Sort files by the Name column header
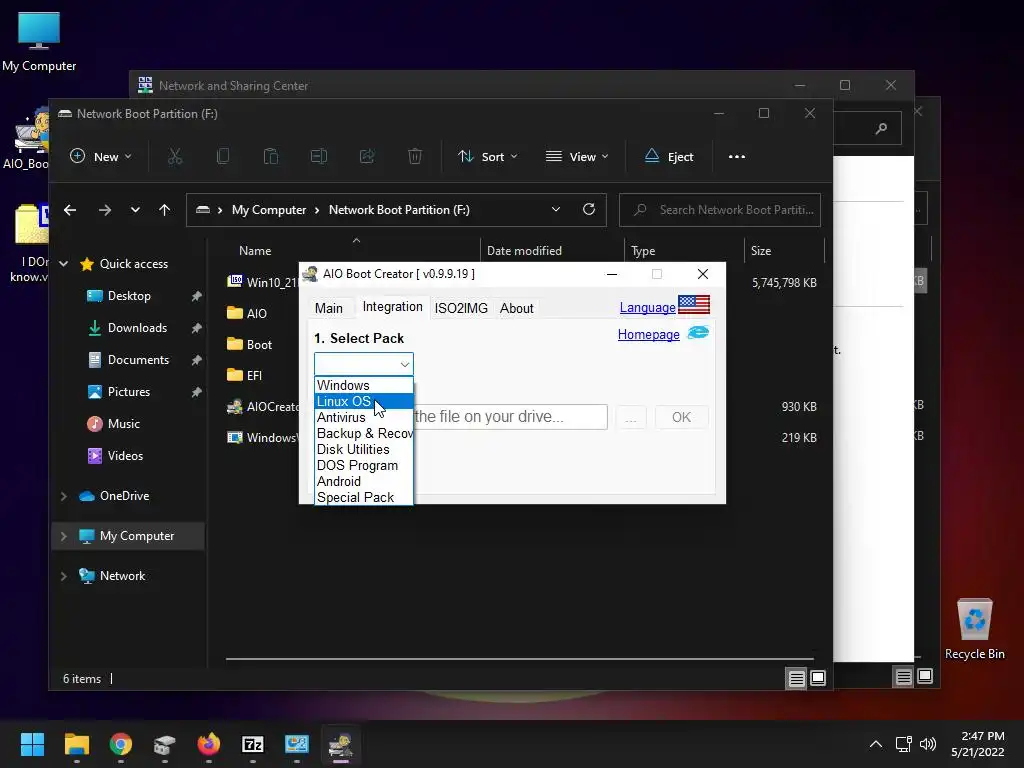 (x=255, y=251)
